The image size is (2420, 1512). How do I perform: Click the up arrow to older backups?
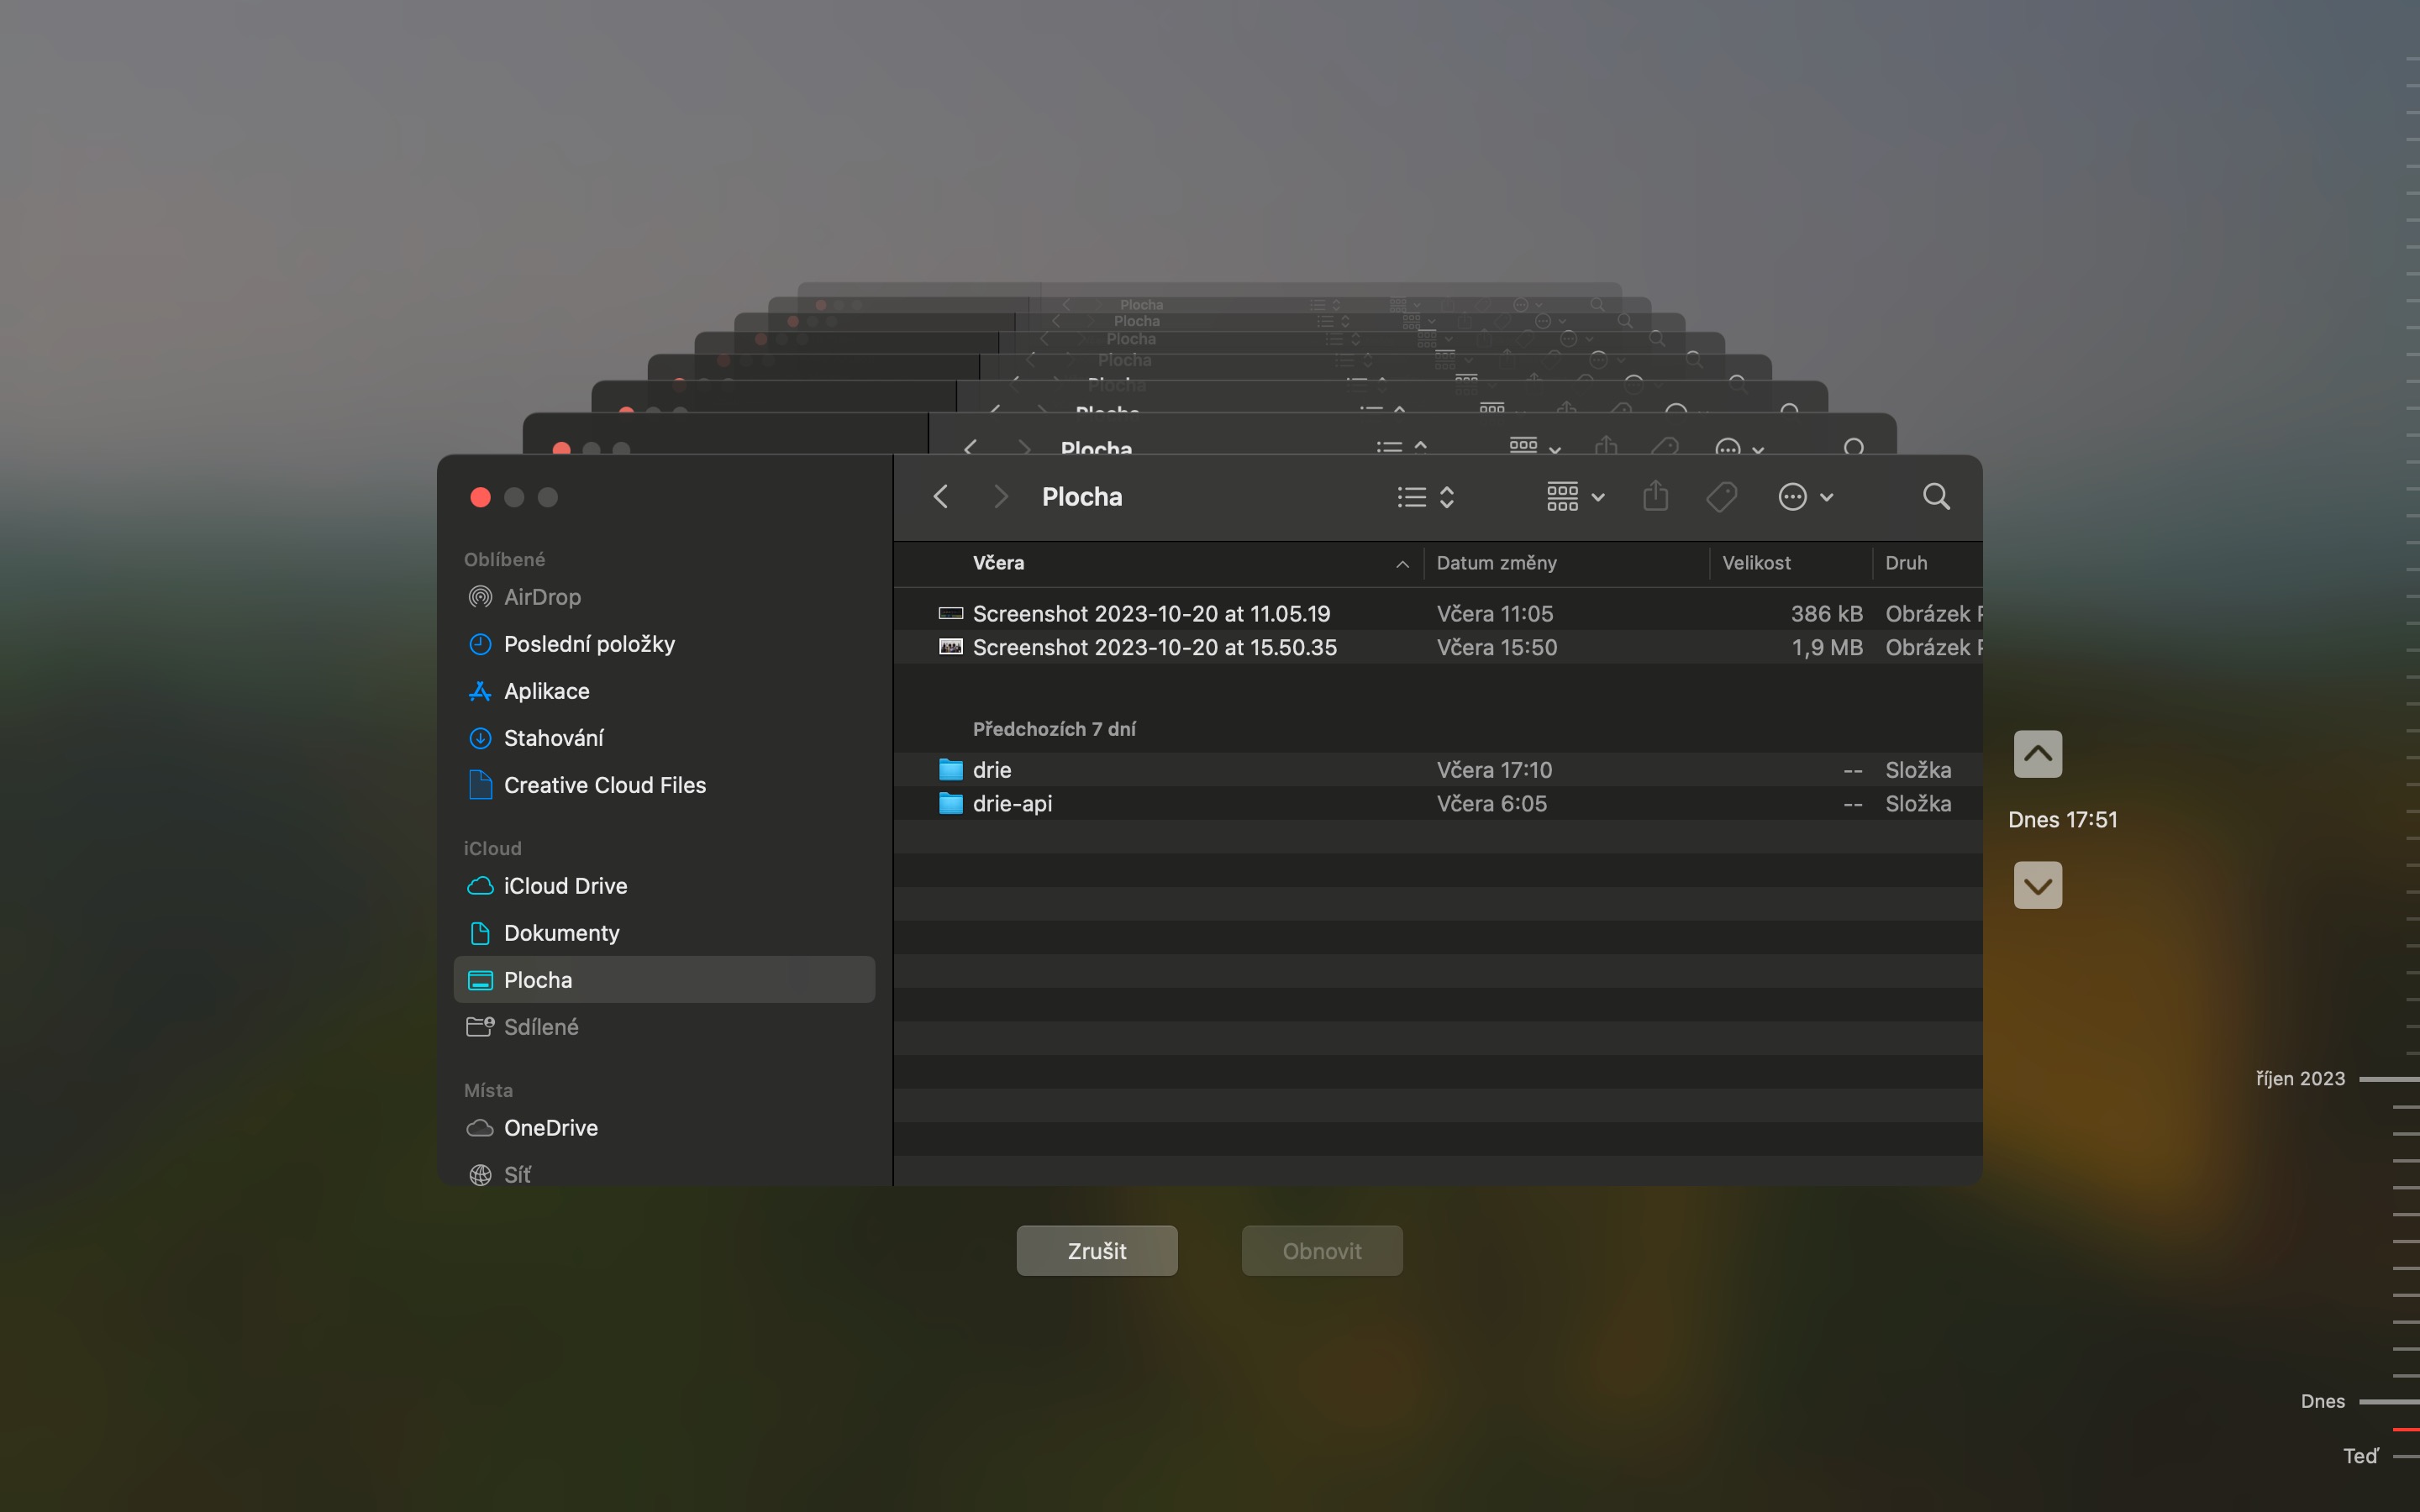[x=2037, y=754]
